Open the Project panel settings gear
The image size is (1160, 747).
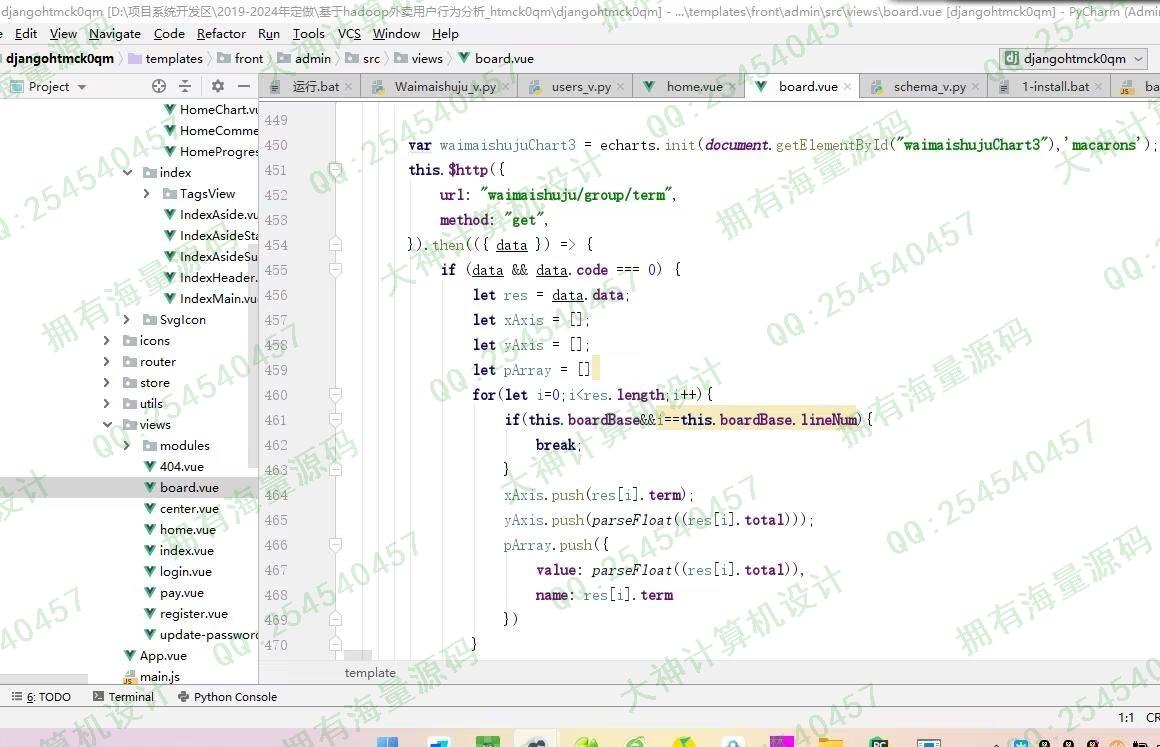point(218,87)
